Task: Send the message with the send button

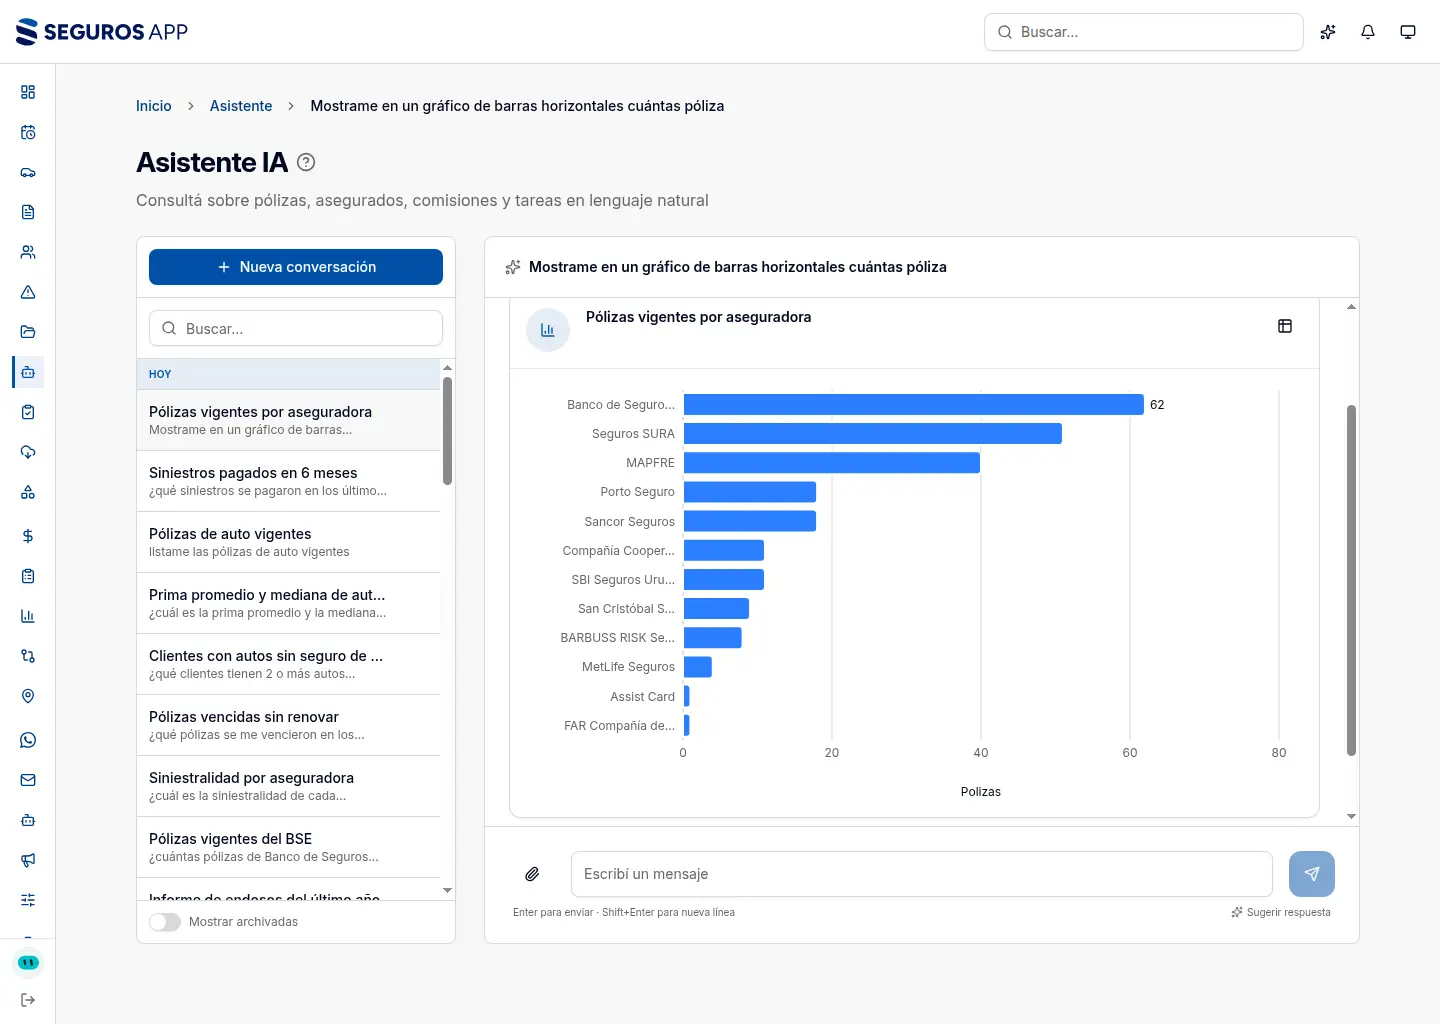Action: tap(1312, 874)
